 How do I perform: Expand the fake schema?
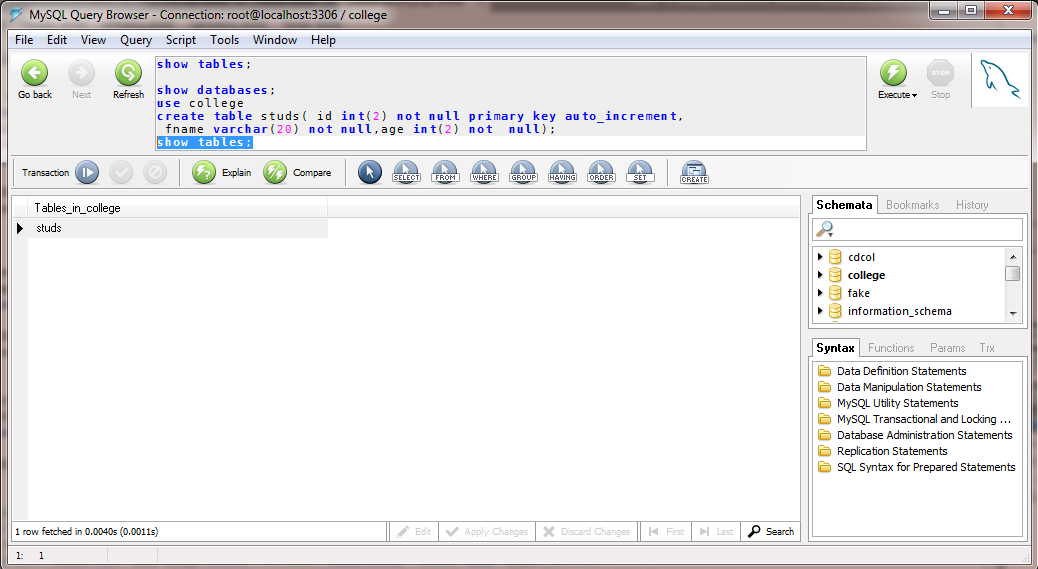click(820, 292)
